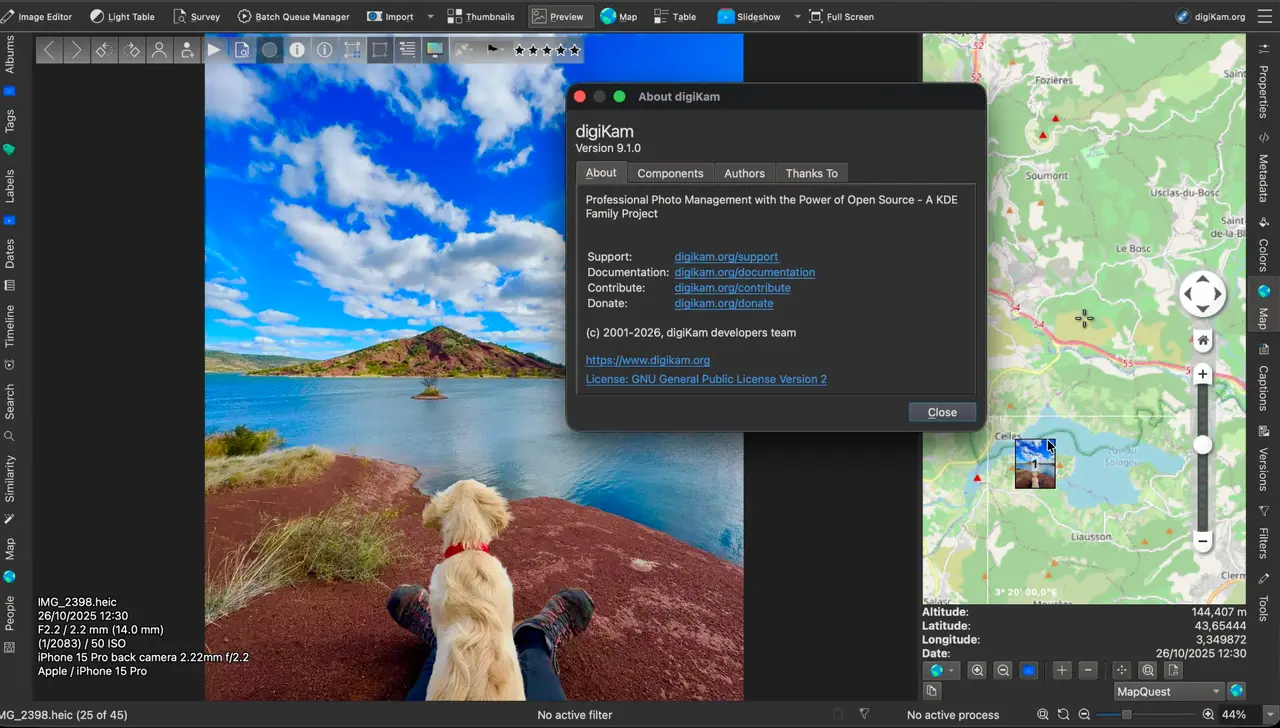Open the Survey tool

[x=196, y=17]
